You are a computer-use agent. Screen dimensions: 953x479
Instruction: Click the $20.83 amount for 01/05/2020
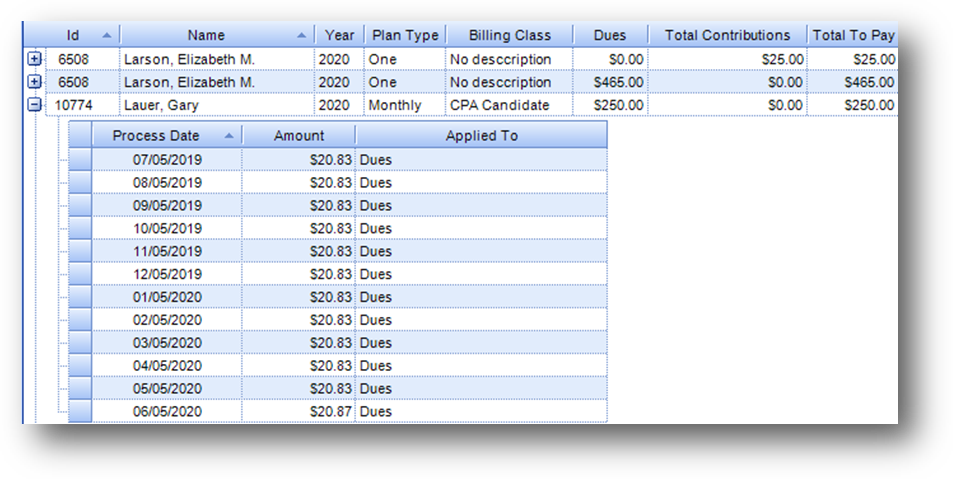pos(298,297)
